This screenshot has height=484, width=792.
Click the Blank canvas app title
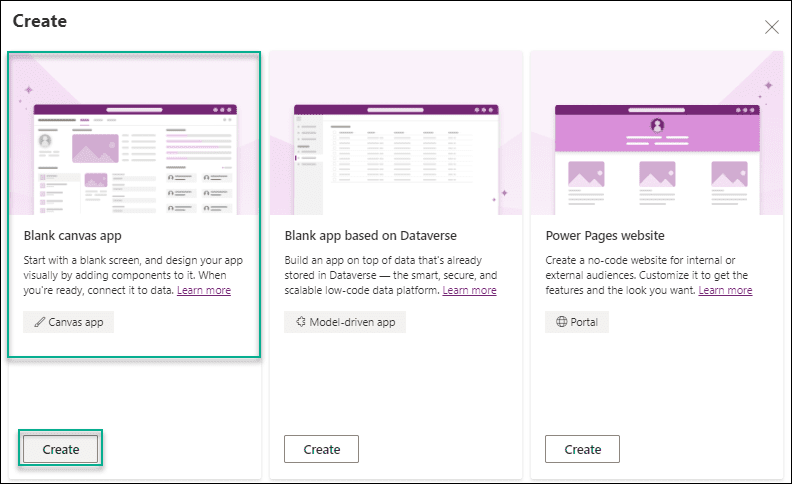(73, 236)
